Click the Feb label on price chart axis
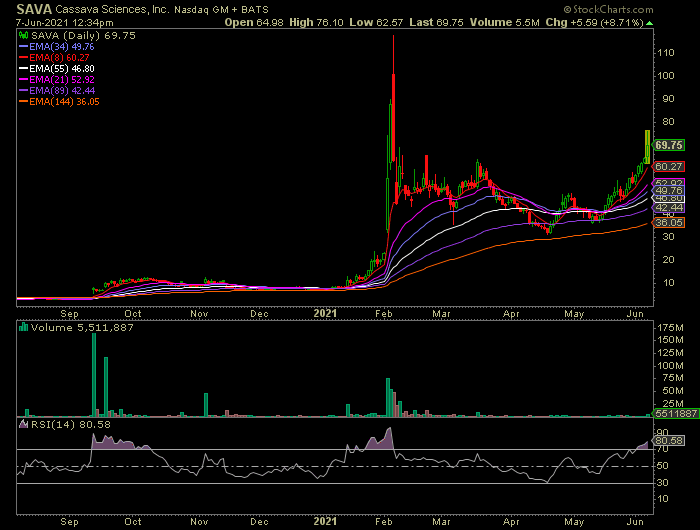Image resolution: width=700 pixels, height=530 pixels. 383,313
